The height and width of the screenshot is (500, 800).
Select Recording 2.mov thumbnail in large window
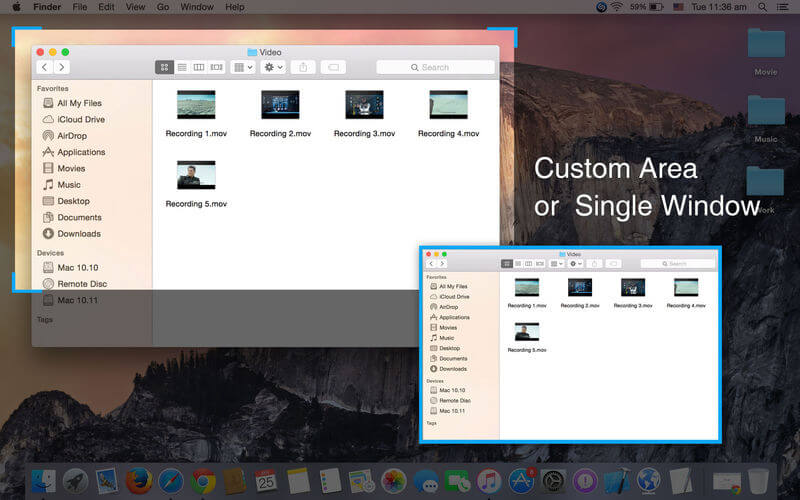click(280, 105)
